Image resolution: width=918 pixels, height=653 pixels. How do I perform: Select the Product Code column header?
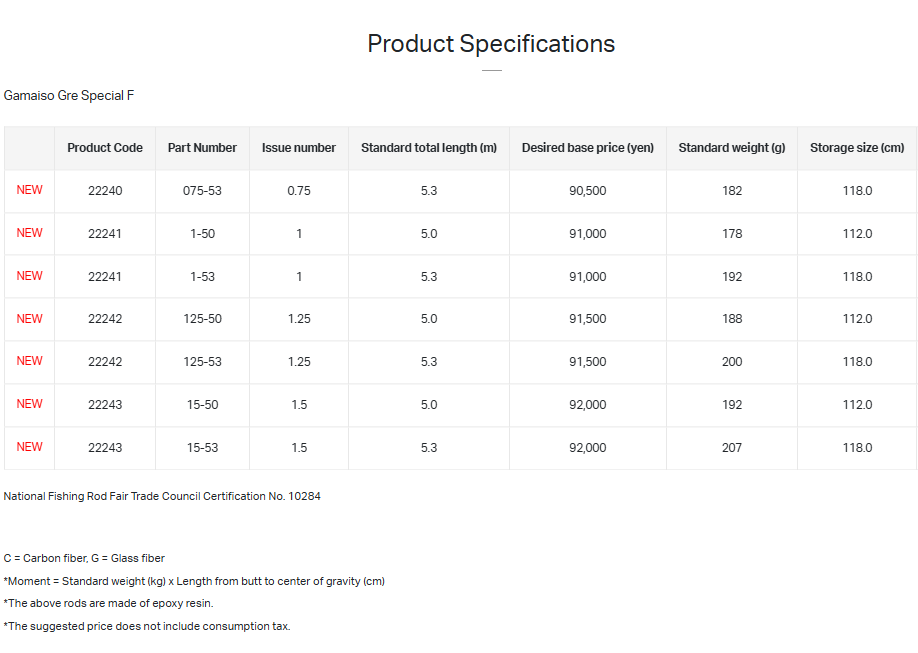(x=105, y=148)
